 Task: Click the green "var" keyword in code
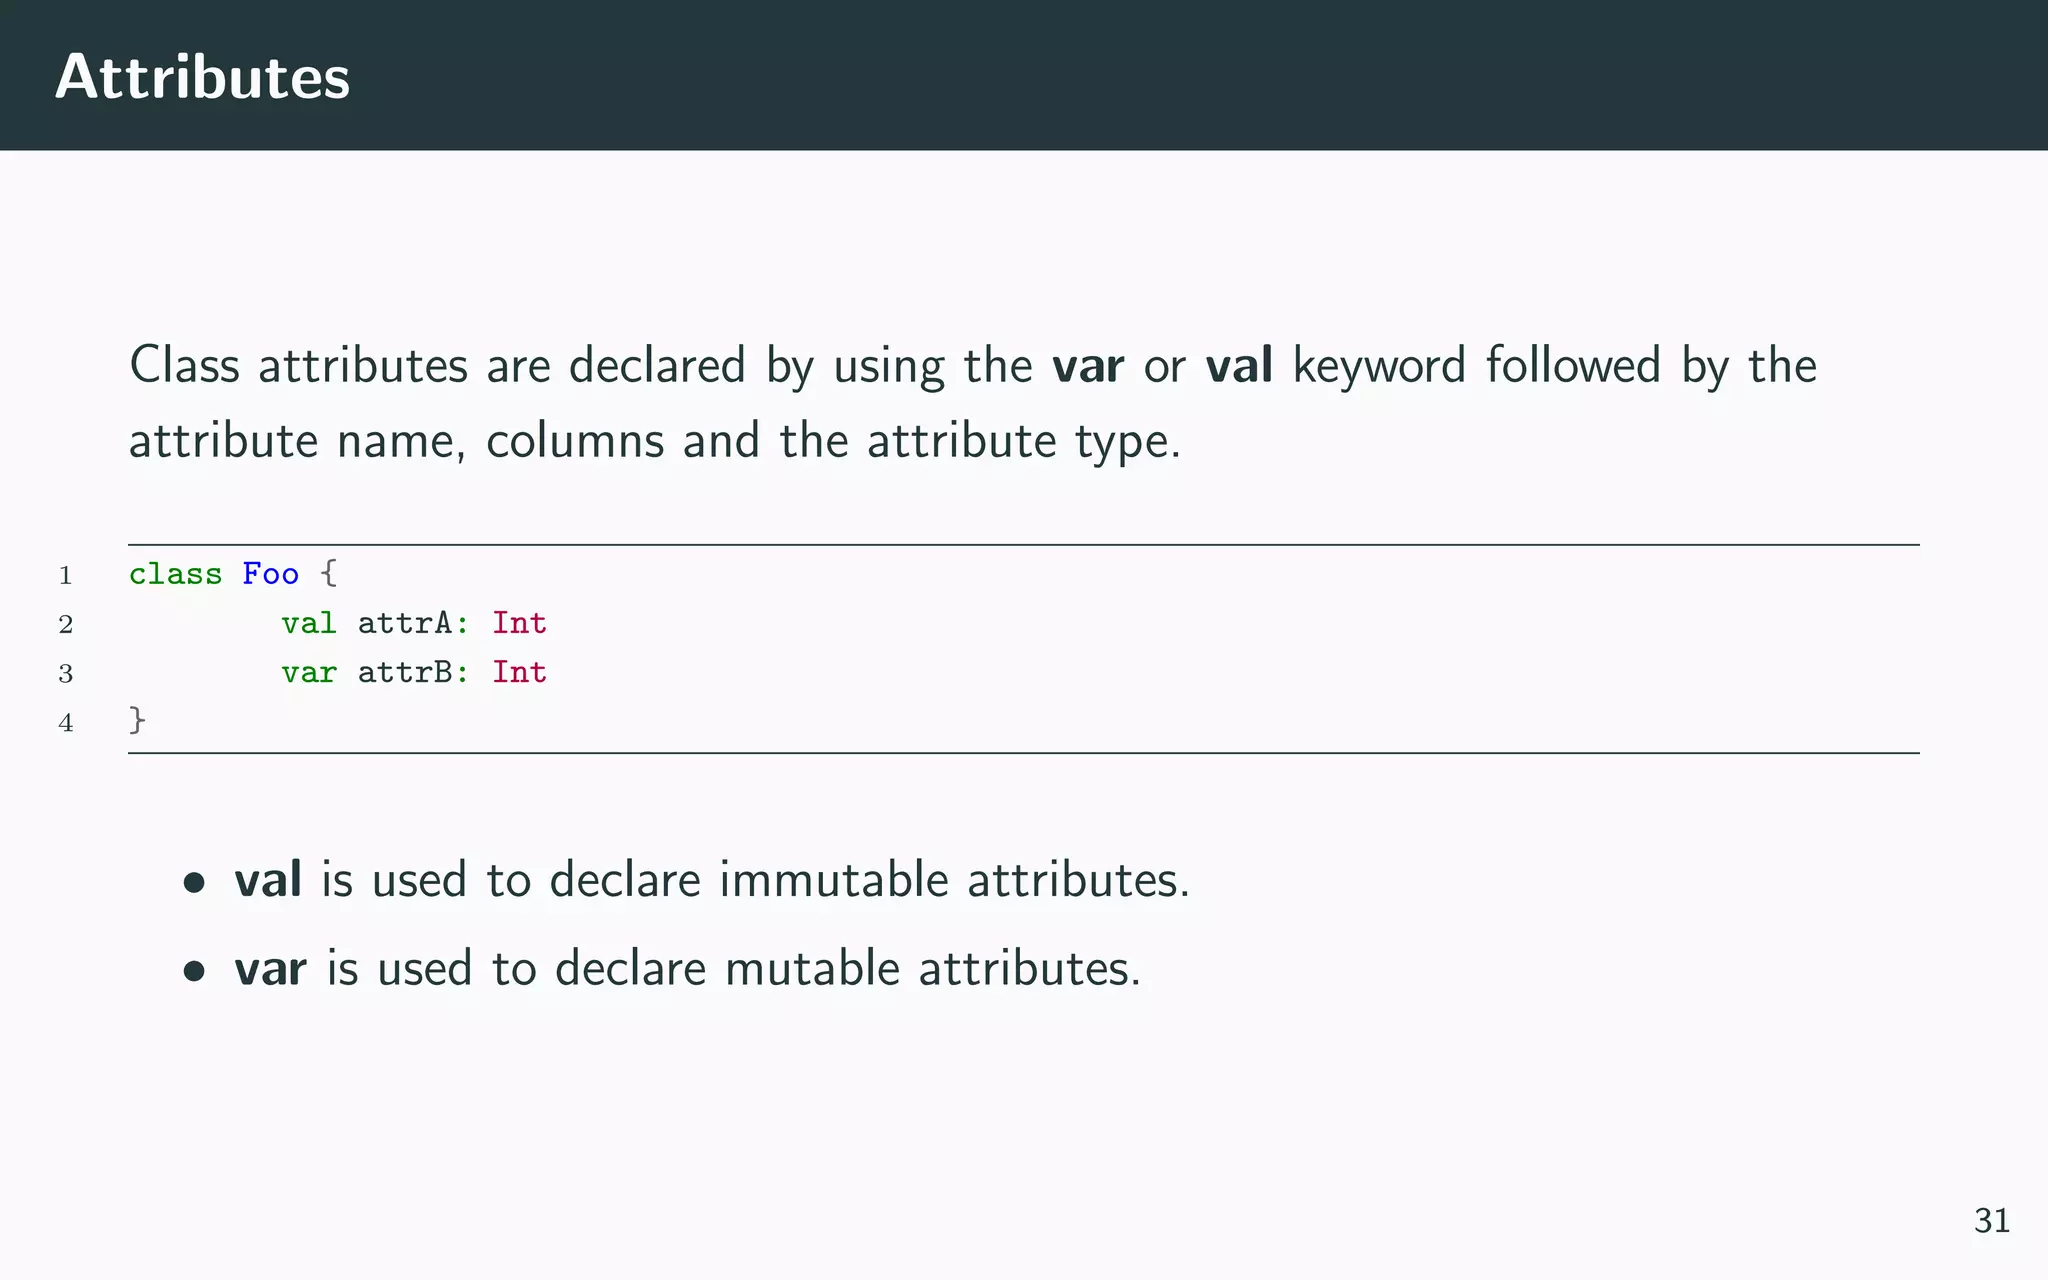pos(308,672)
